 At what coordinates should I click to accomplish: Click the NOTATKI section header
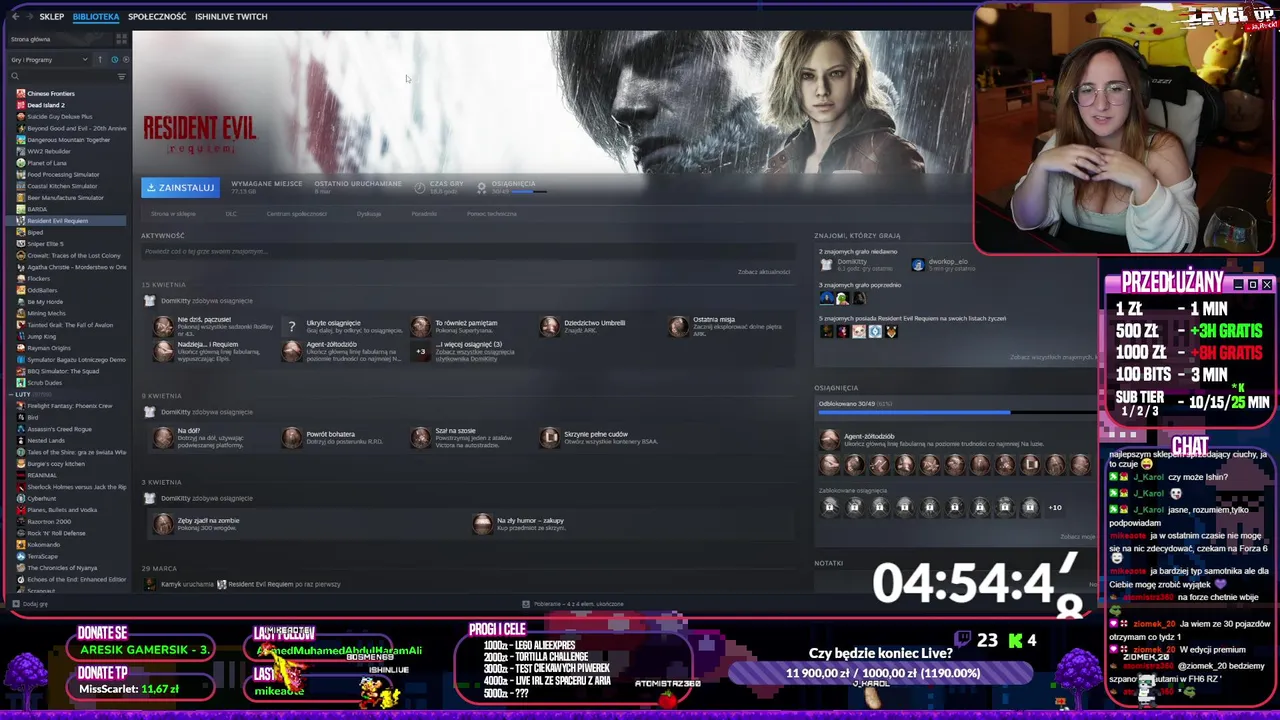pyautogui.click(x=829, y=563)
